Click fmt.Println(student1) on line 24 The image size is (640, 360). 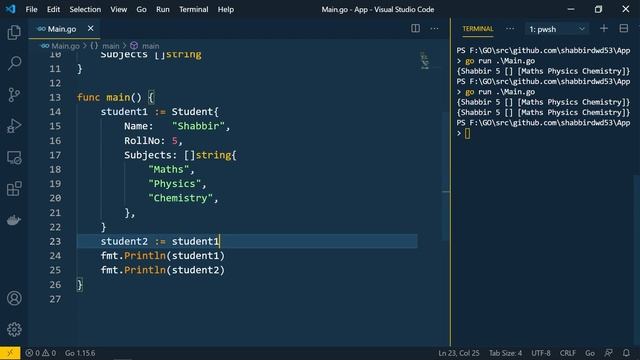click(x=163, y=256)
